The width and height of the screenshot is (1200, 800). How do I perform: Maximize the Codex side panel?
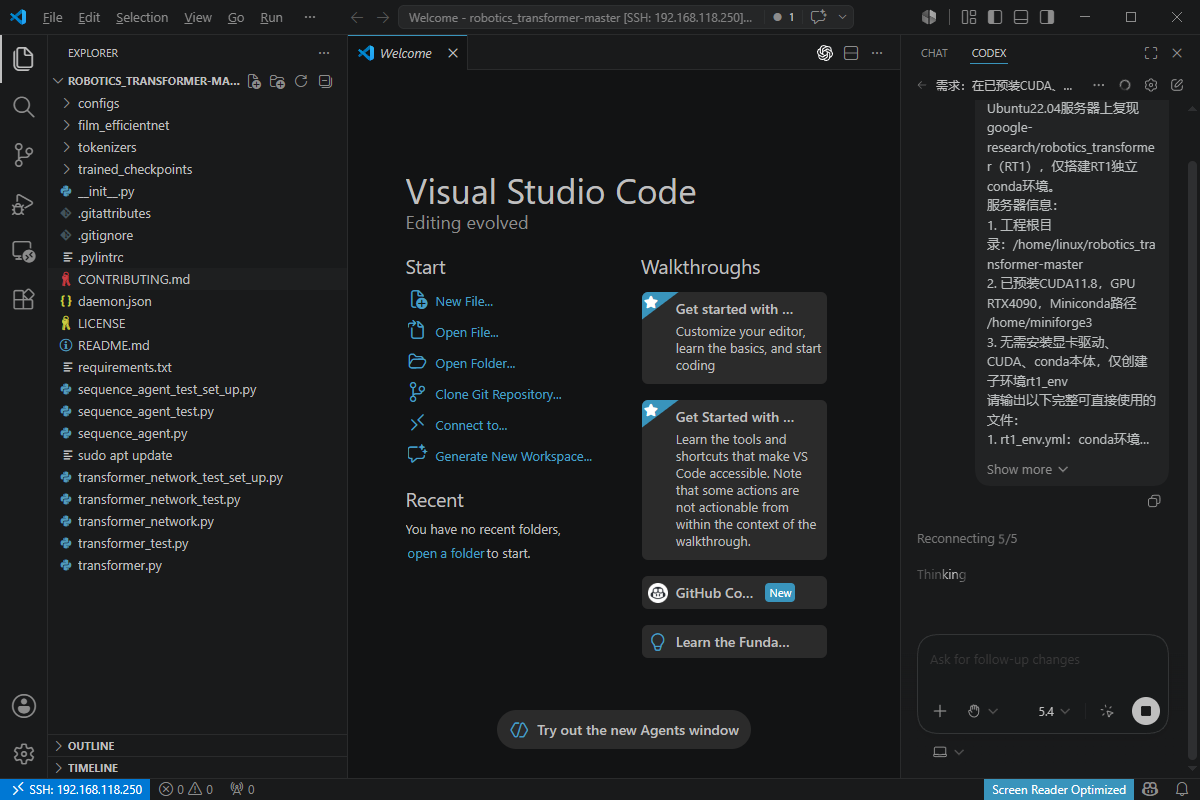(1151, 53)
